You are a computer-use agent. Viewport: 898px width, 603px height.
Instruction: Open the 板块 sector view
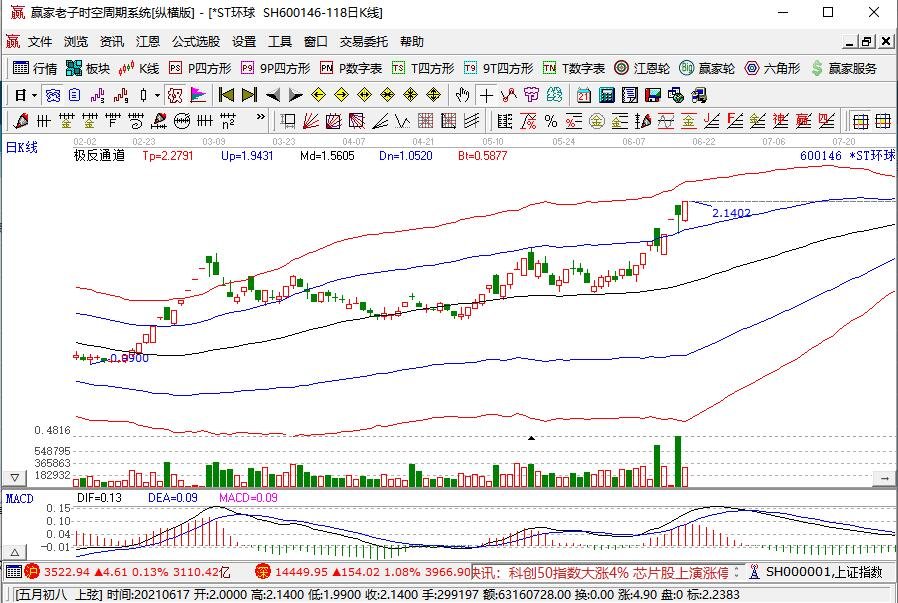click(88, 69)
